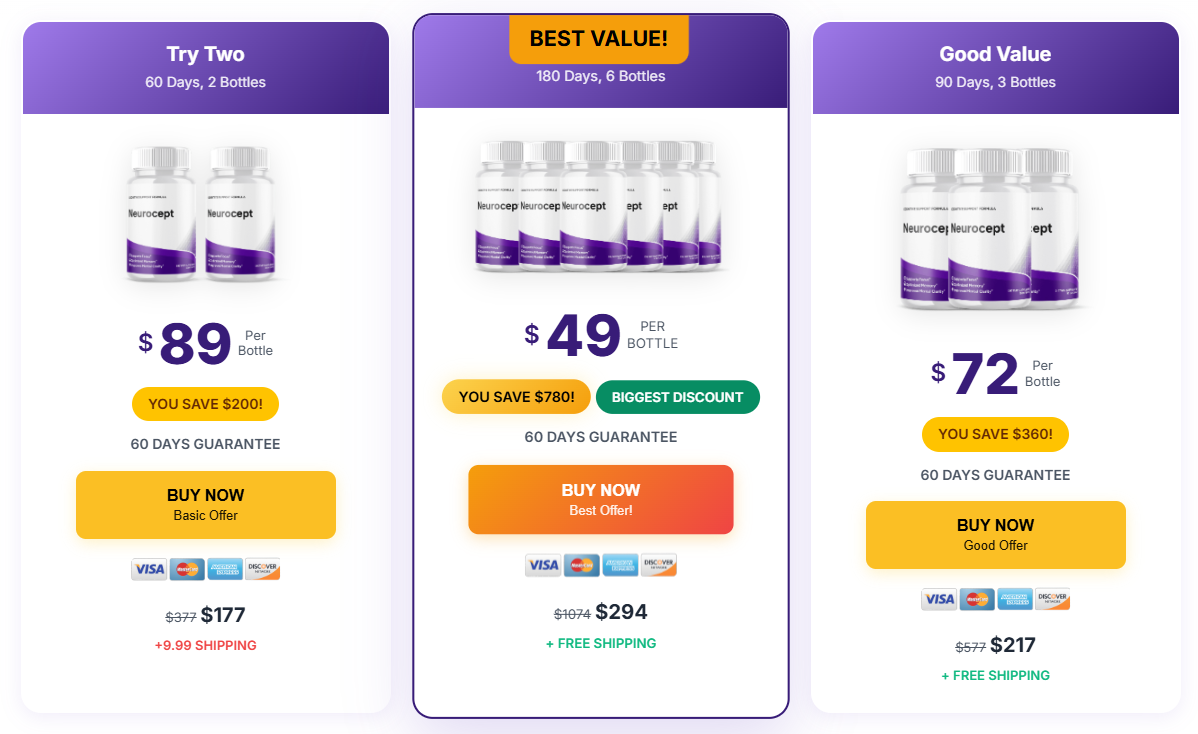Click the BUY NOW Basic Offer button
Screen dimensions: 1198x734
[205, 504]
